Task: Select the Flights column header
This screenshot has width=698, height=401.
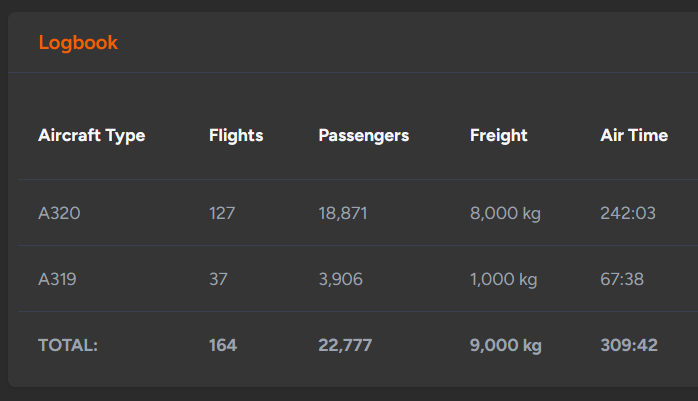Action: click(236, 136)
